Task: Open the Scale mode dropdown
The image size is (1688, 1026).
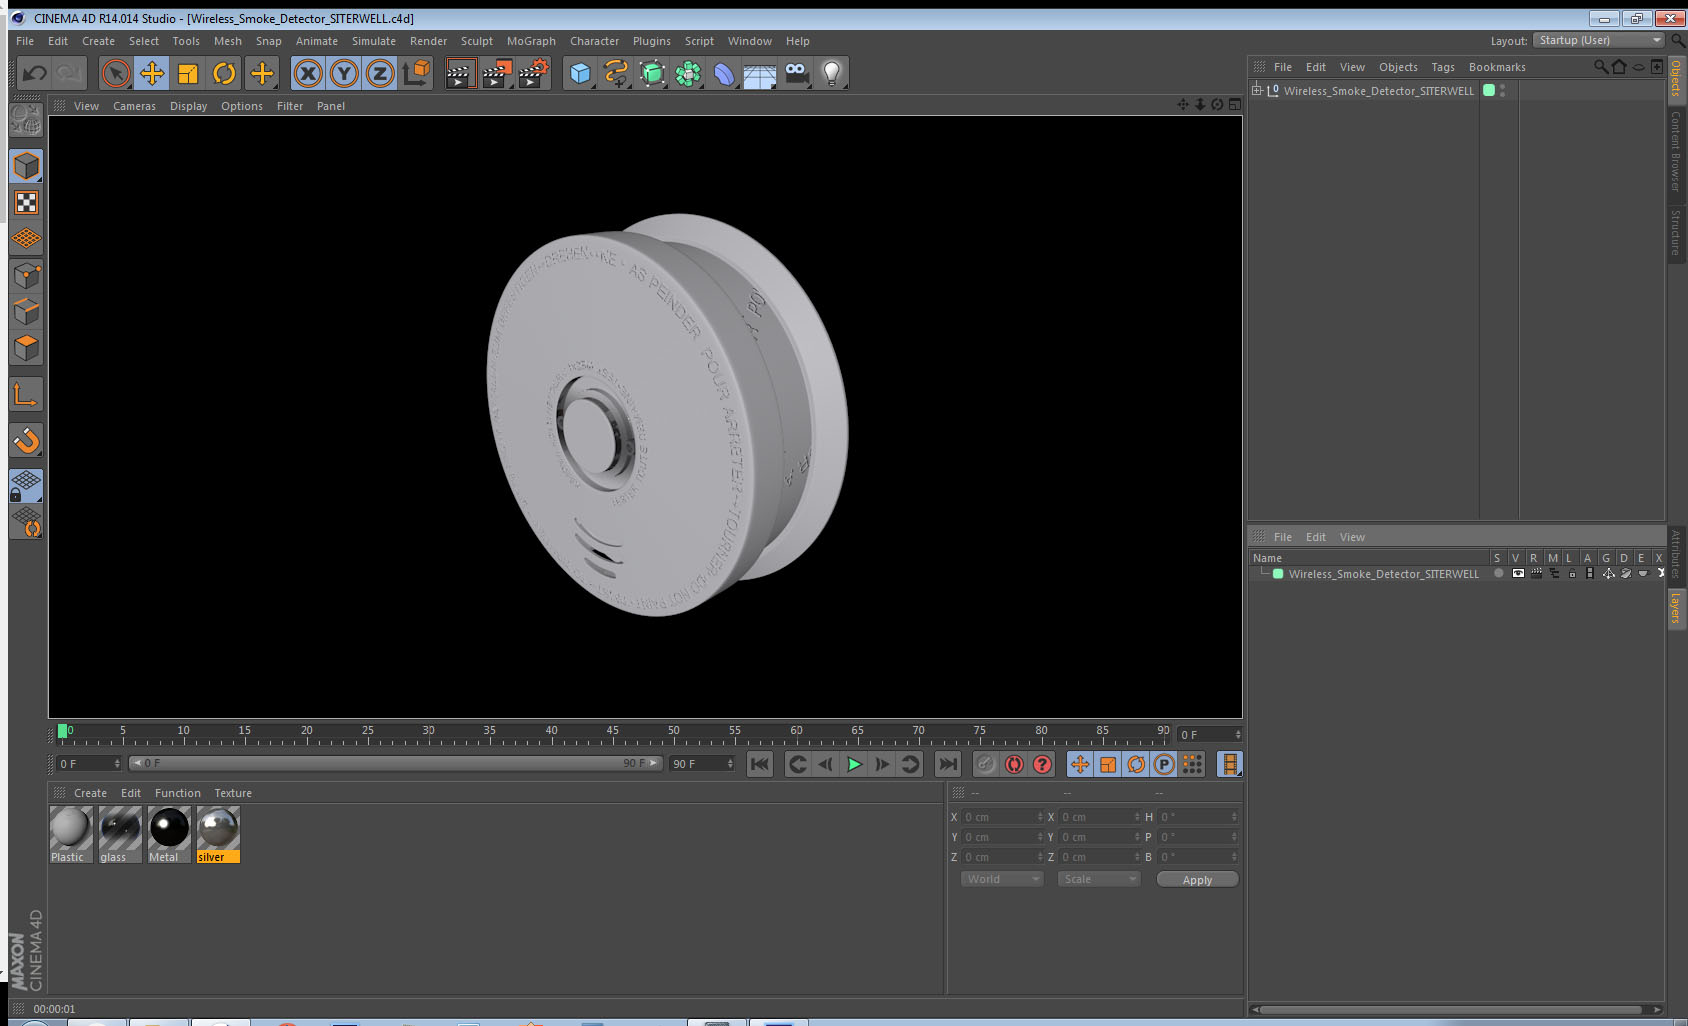Action: click(1099, 879)
